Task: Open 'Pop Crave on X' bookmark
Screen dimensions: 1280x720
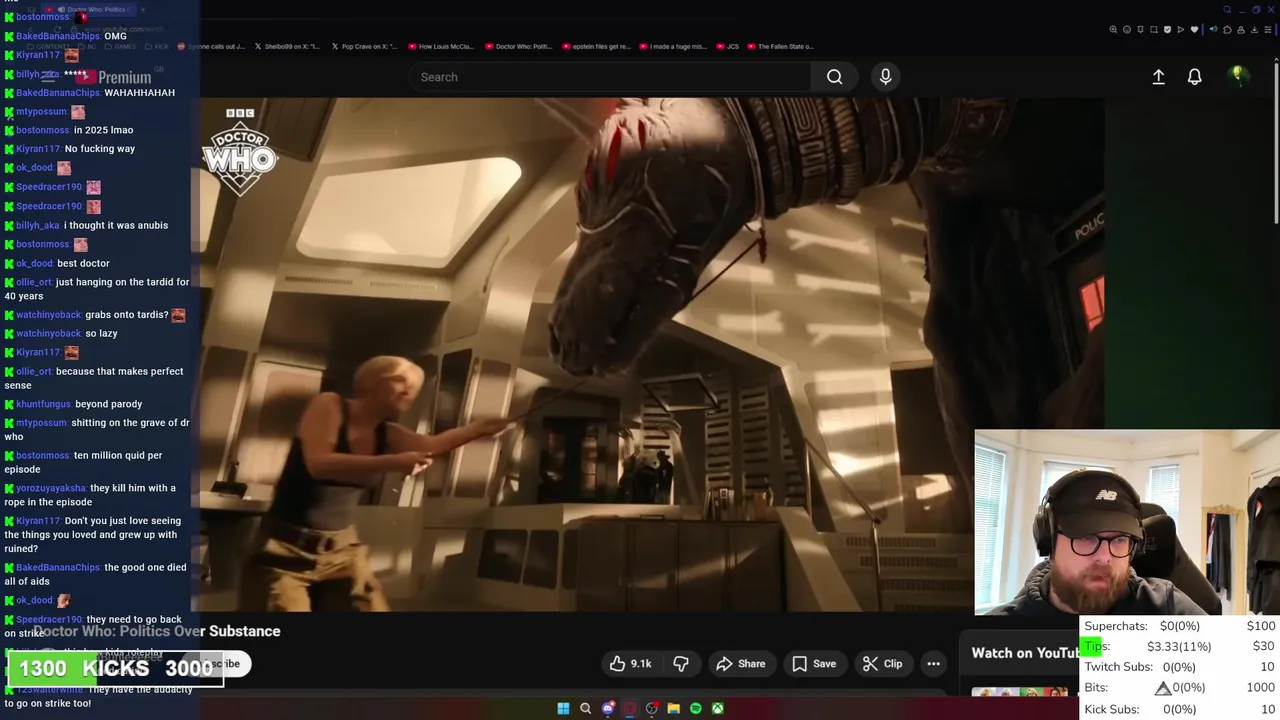Action: pyautogui.click(x=364, y=46)
